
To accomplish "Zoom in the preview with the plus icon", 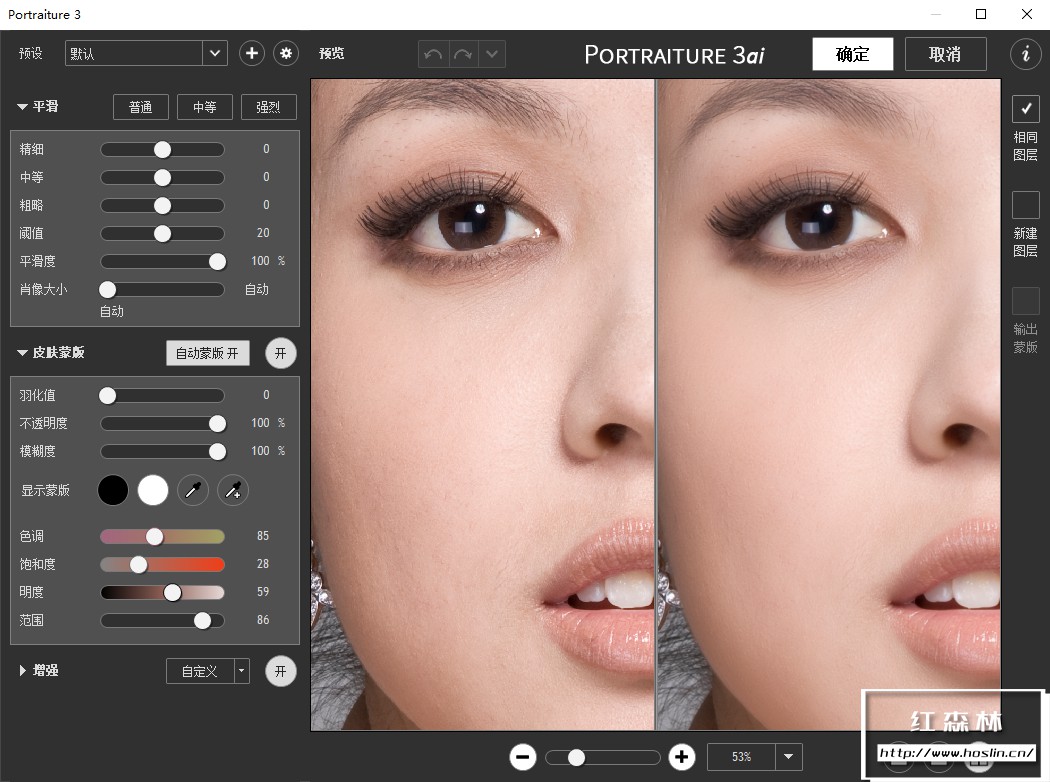I will (682, 757).
